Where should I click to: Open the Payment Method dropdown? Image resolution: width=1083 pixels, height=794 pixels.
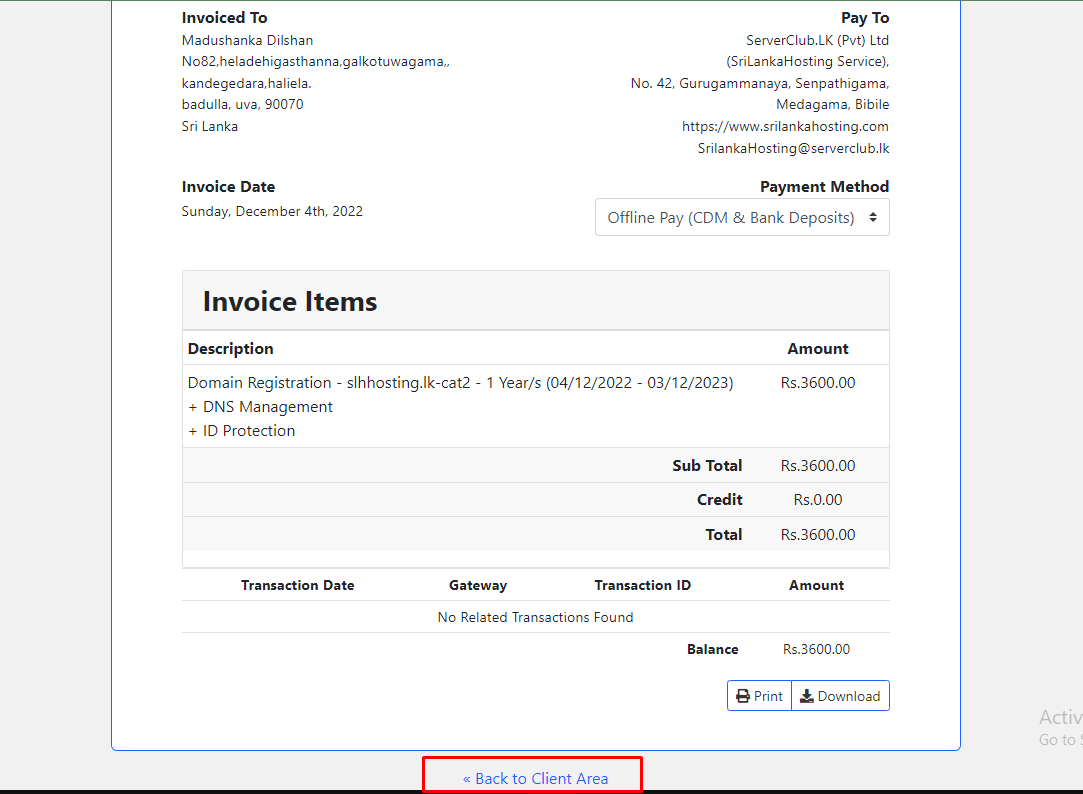pyautogui.click(x=742, y=218)
